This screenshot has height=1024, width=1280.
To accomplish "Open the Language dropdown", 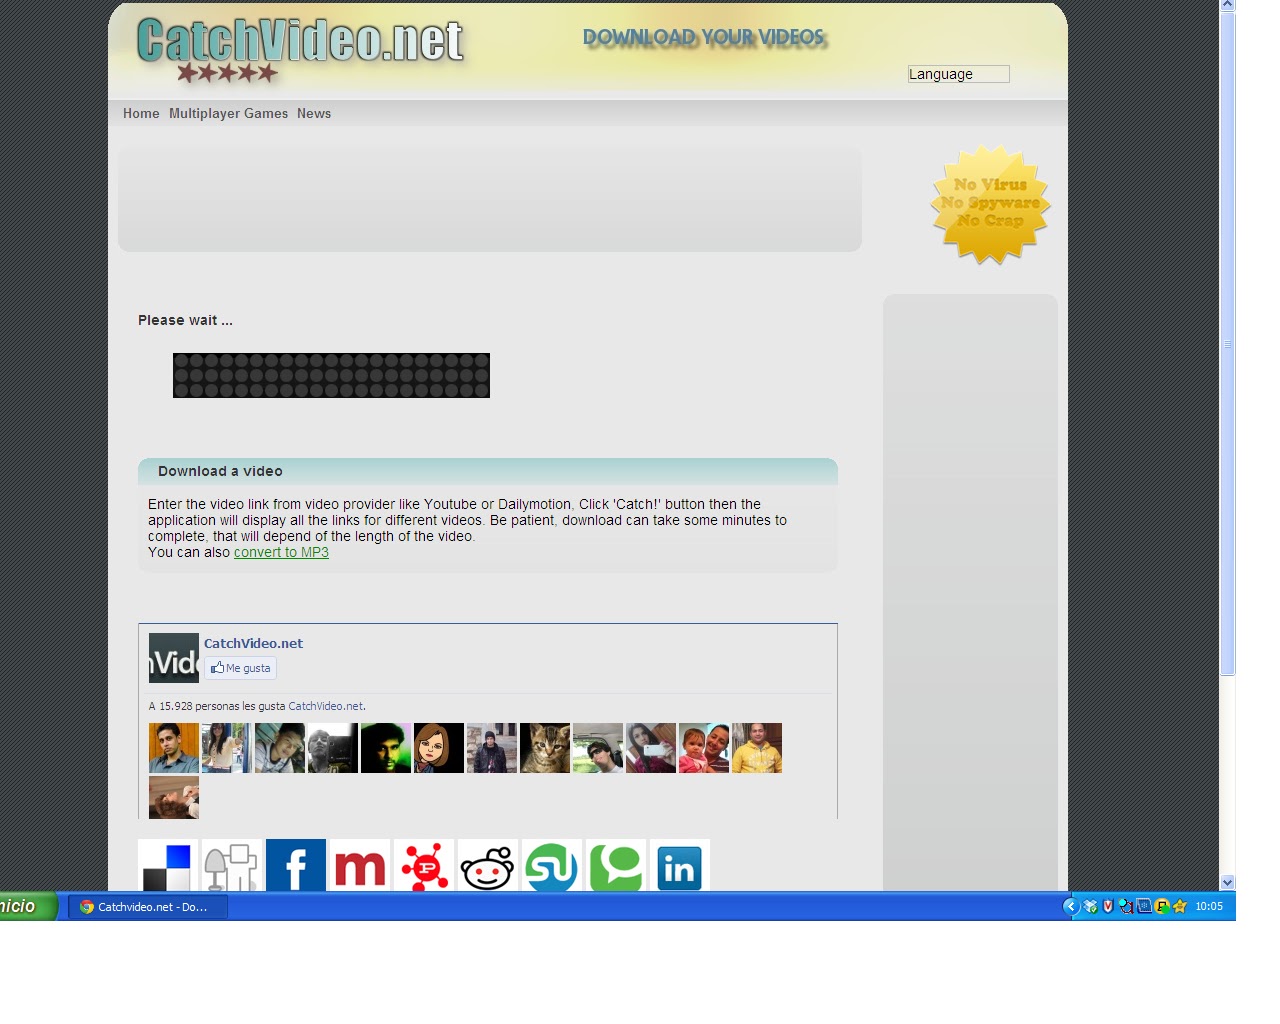I will click(x=959, y=74).
